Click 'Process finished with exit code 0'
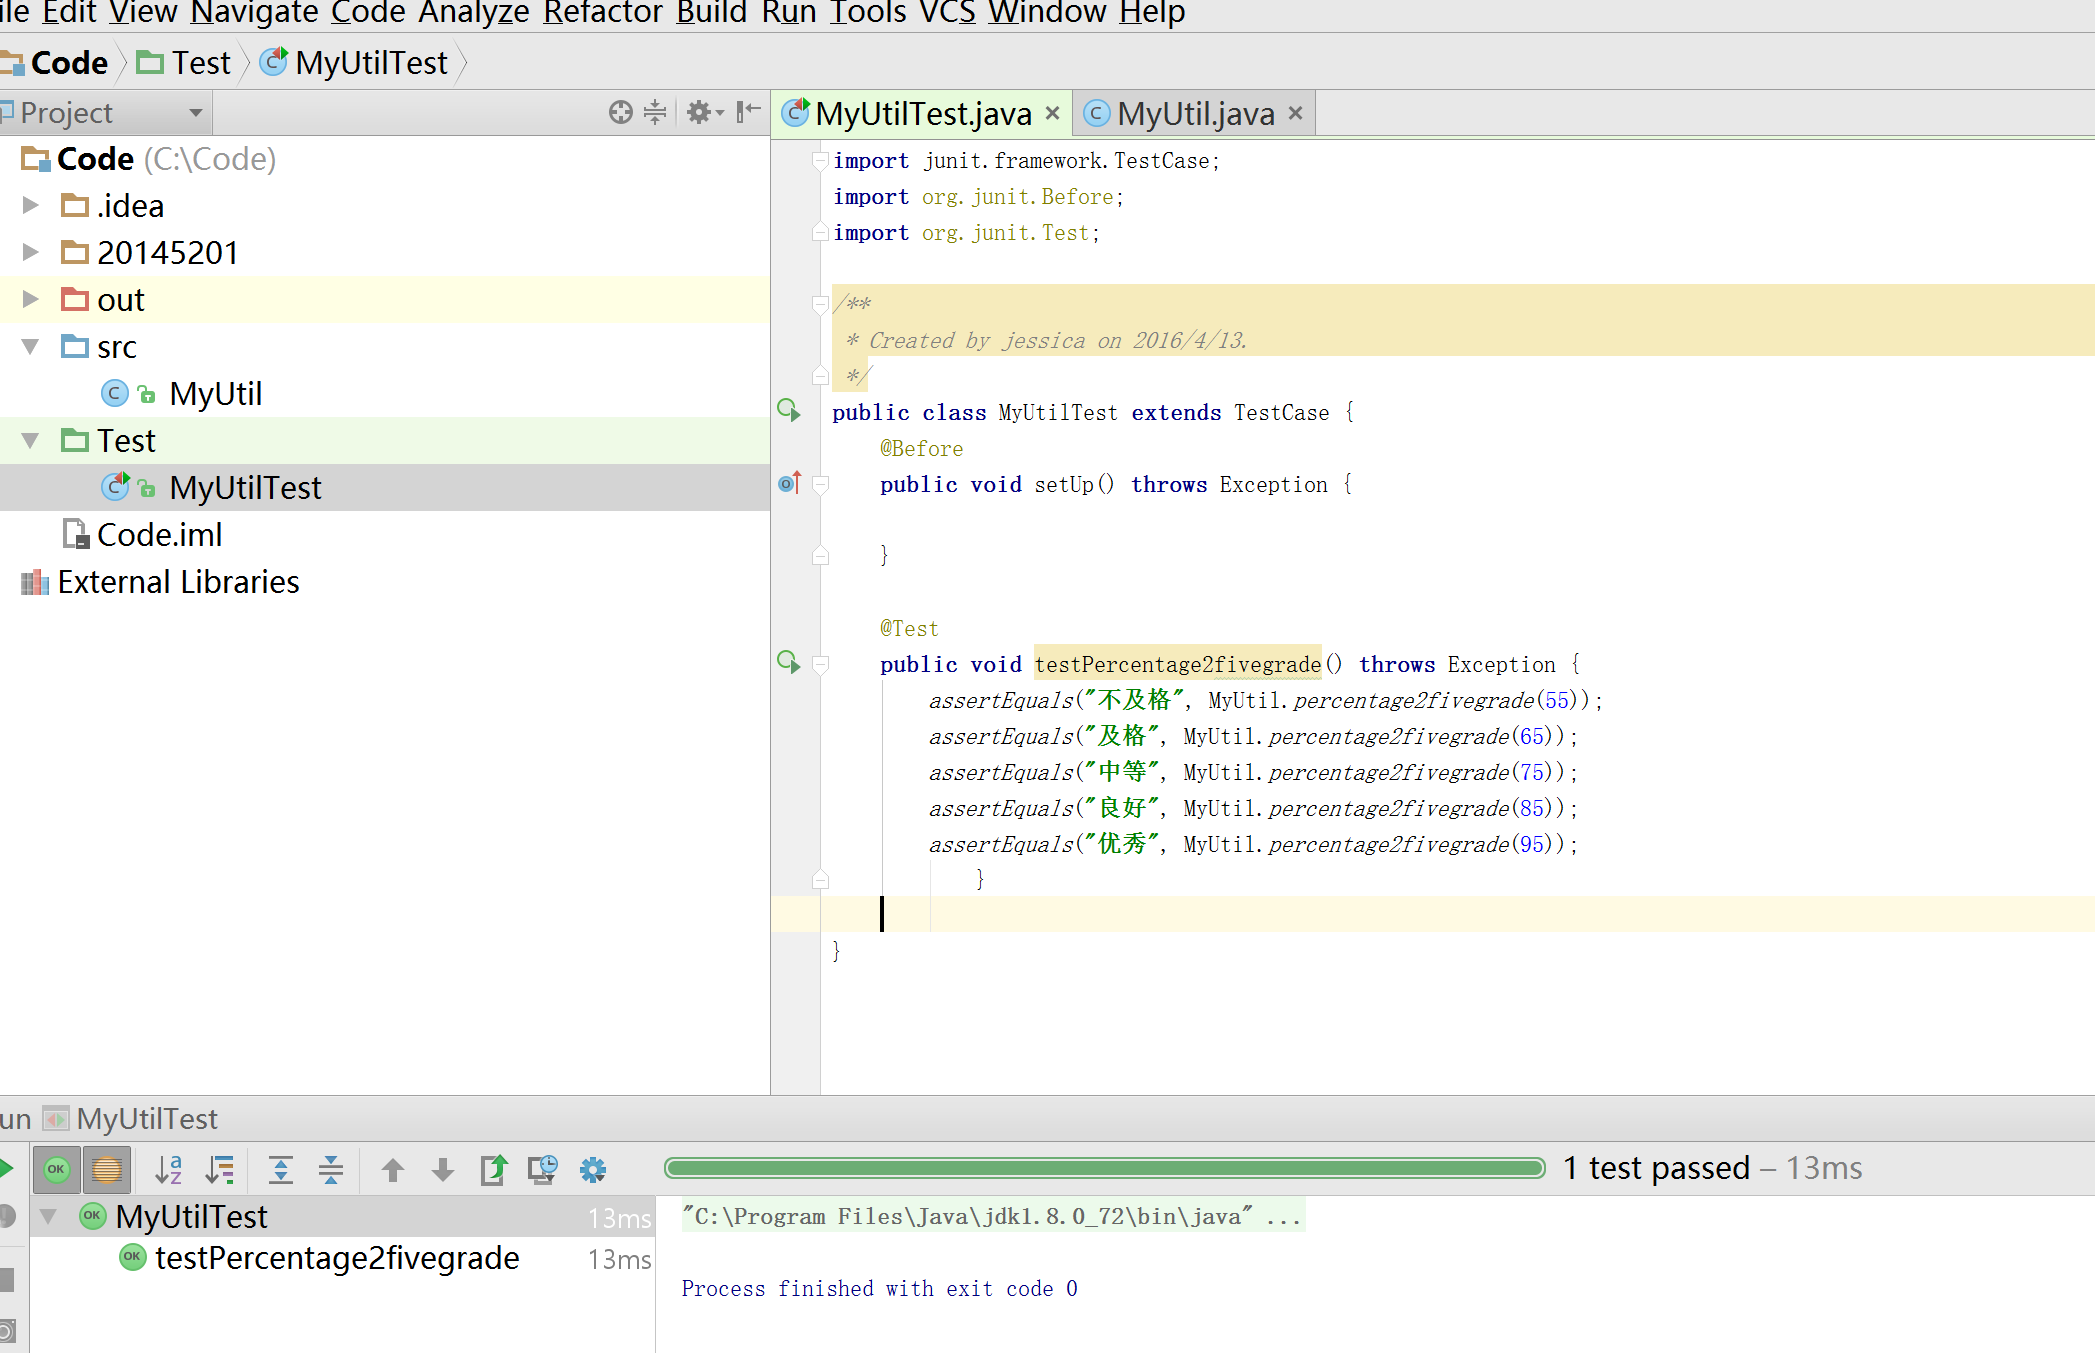Viewport: 2095px width, 1353px height. click(879, 1288)
